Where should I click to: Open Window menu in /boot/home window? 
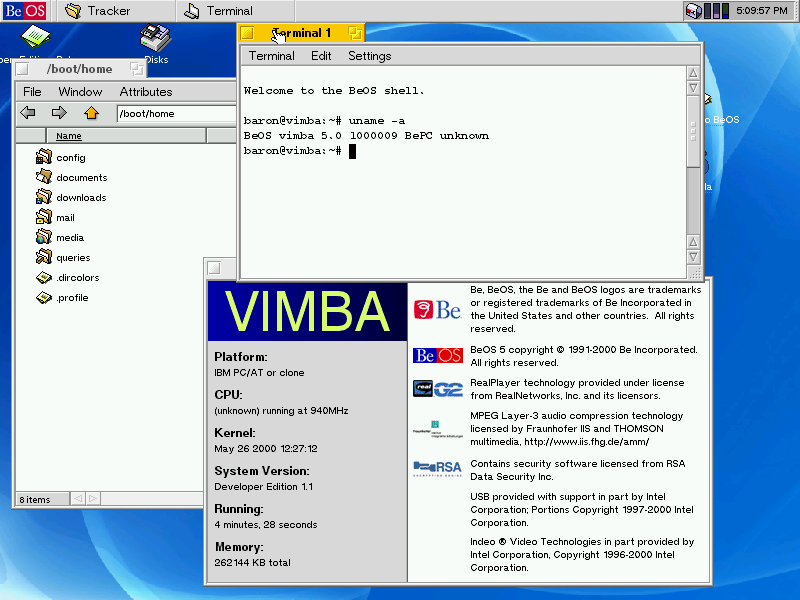(x=80, y=92)
